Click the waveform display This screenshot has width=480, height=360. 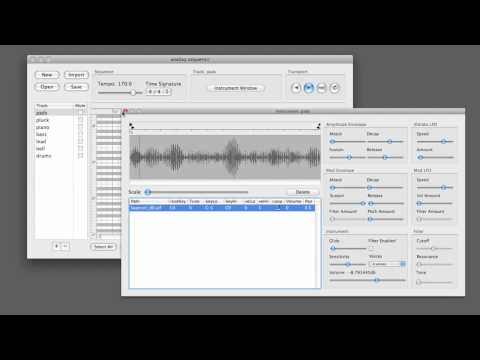(x=225, y=157)
